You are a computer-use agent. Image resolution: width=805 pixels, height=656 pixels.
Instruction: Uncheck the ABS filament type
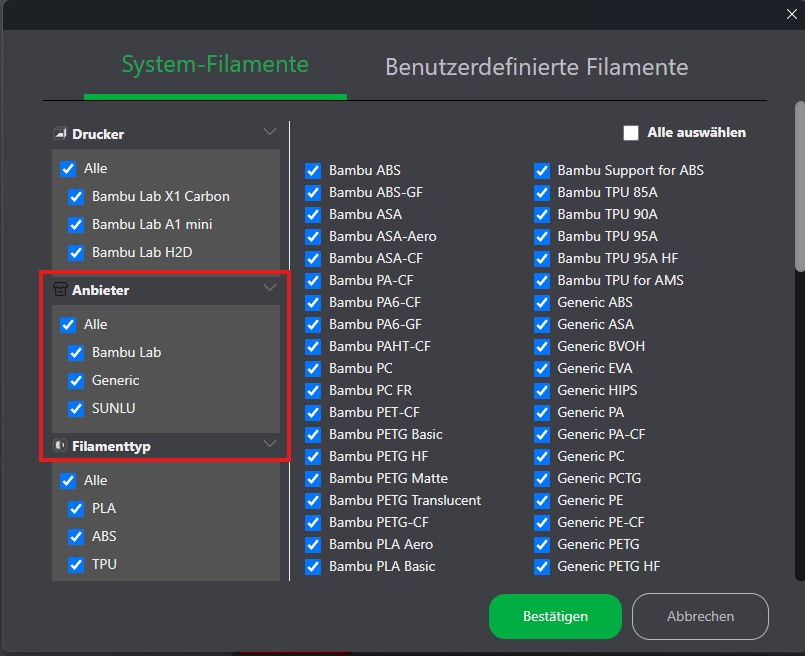[x=76, y=537]
